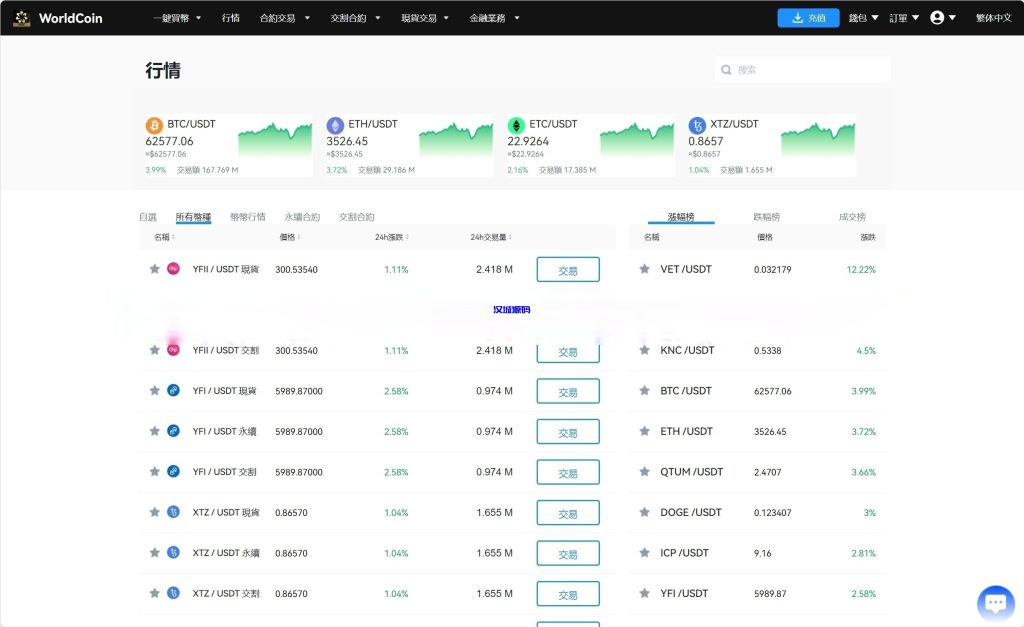Favorite the YFII / USDT 現貨 pair star
The width and height of the screenshot is (1024, 627).
point(155,269)
